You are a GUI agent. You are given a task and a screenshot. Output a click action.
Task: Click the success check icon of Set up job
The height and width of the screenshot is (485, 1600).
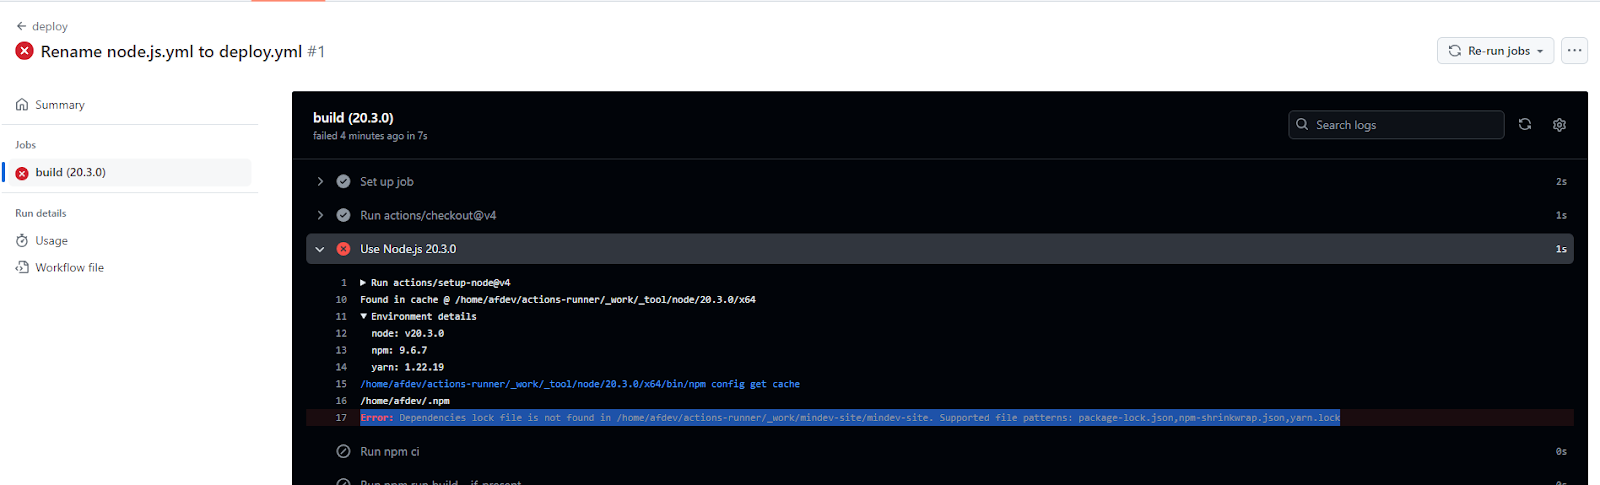coord(343,182)
